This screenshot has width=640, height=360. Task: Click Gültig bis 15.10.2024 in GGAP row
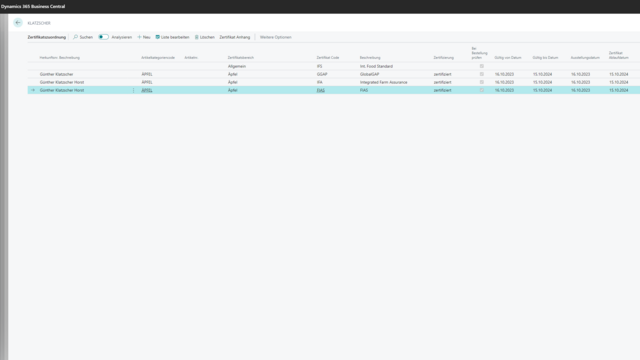pyautogui.click(x=542, y=74)
